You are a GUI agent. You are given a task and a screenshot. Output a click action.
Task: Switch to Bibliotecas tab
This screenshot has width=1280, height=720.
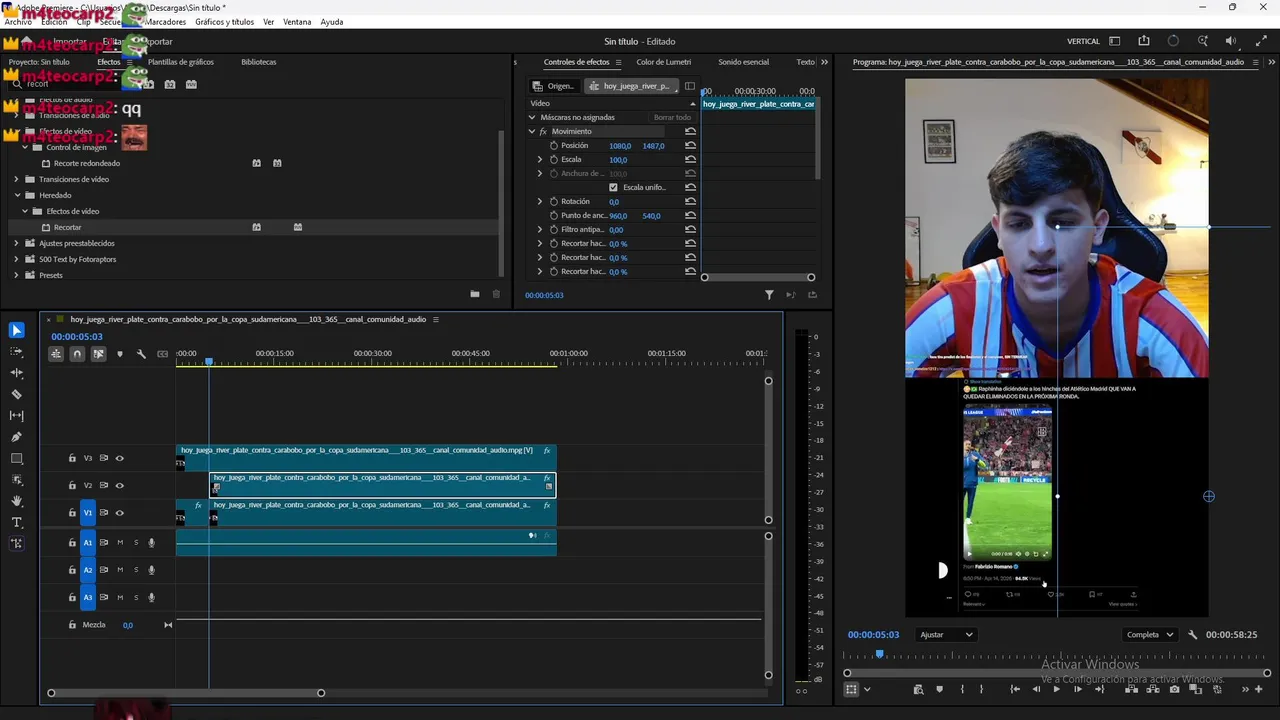[259, 62]
